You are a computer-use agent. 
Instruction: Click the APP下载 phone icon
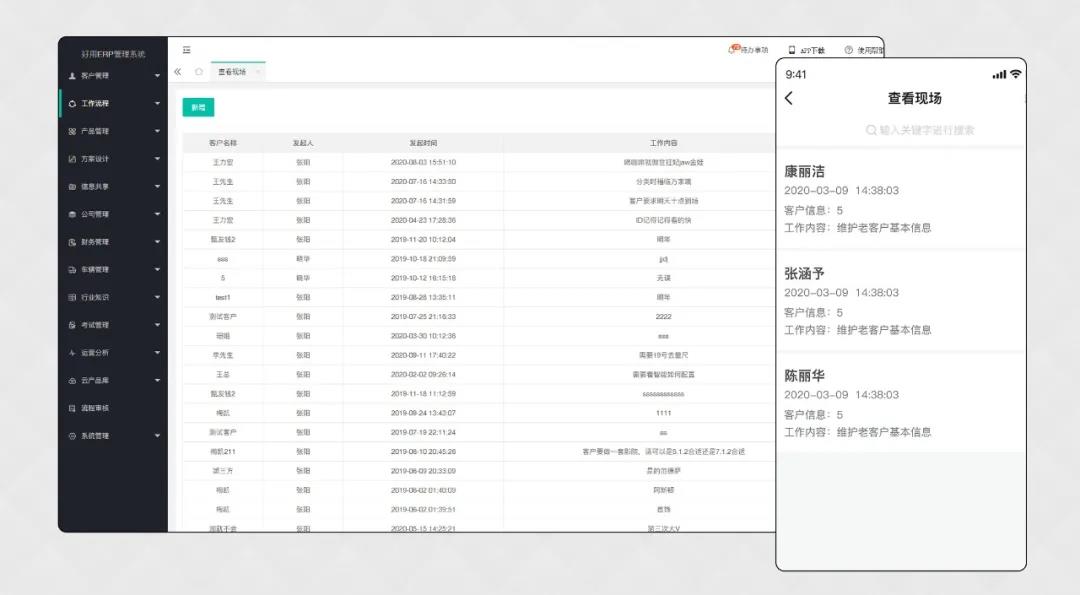tap(792, 50)
